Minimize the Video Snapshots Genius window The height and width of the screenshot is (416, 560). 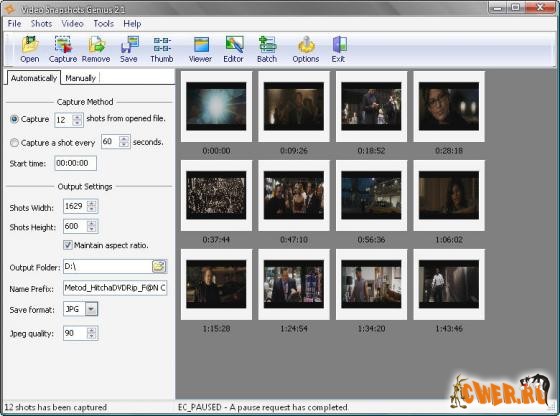[498, 7]
